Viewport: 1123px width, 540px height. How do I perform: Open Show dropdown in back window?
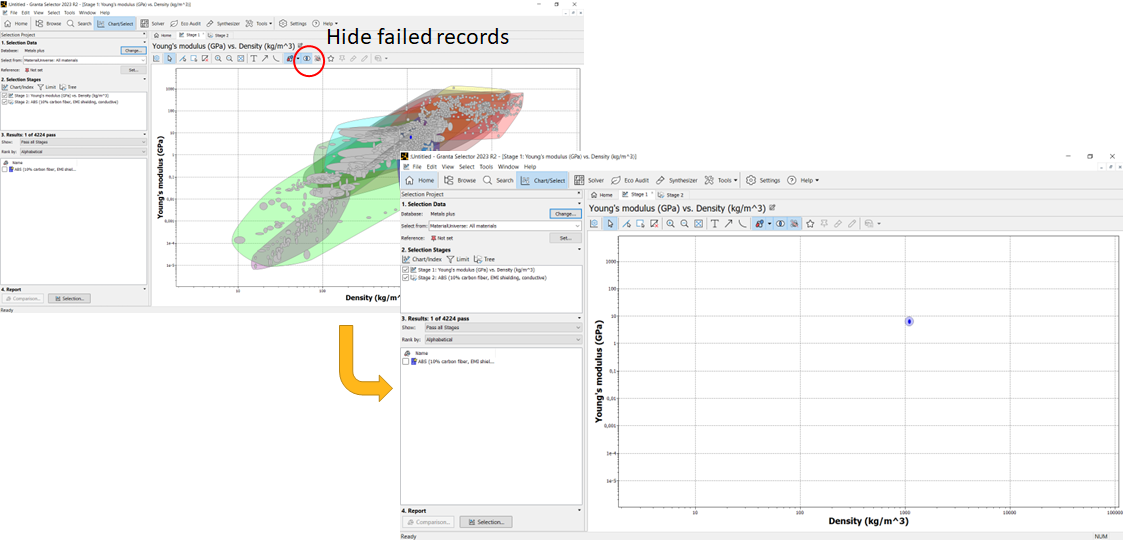click(84, 142)
